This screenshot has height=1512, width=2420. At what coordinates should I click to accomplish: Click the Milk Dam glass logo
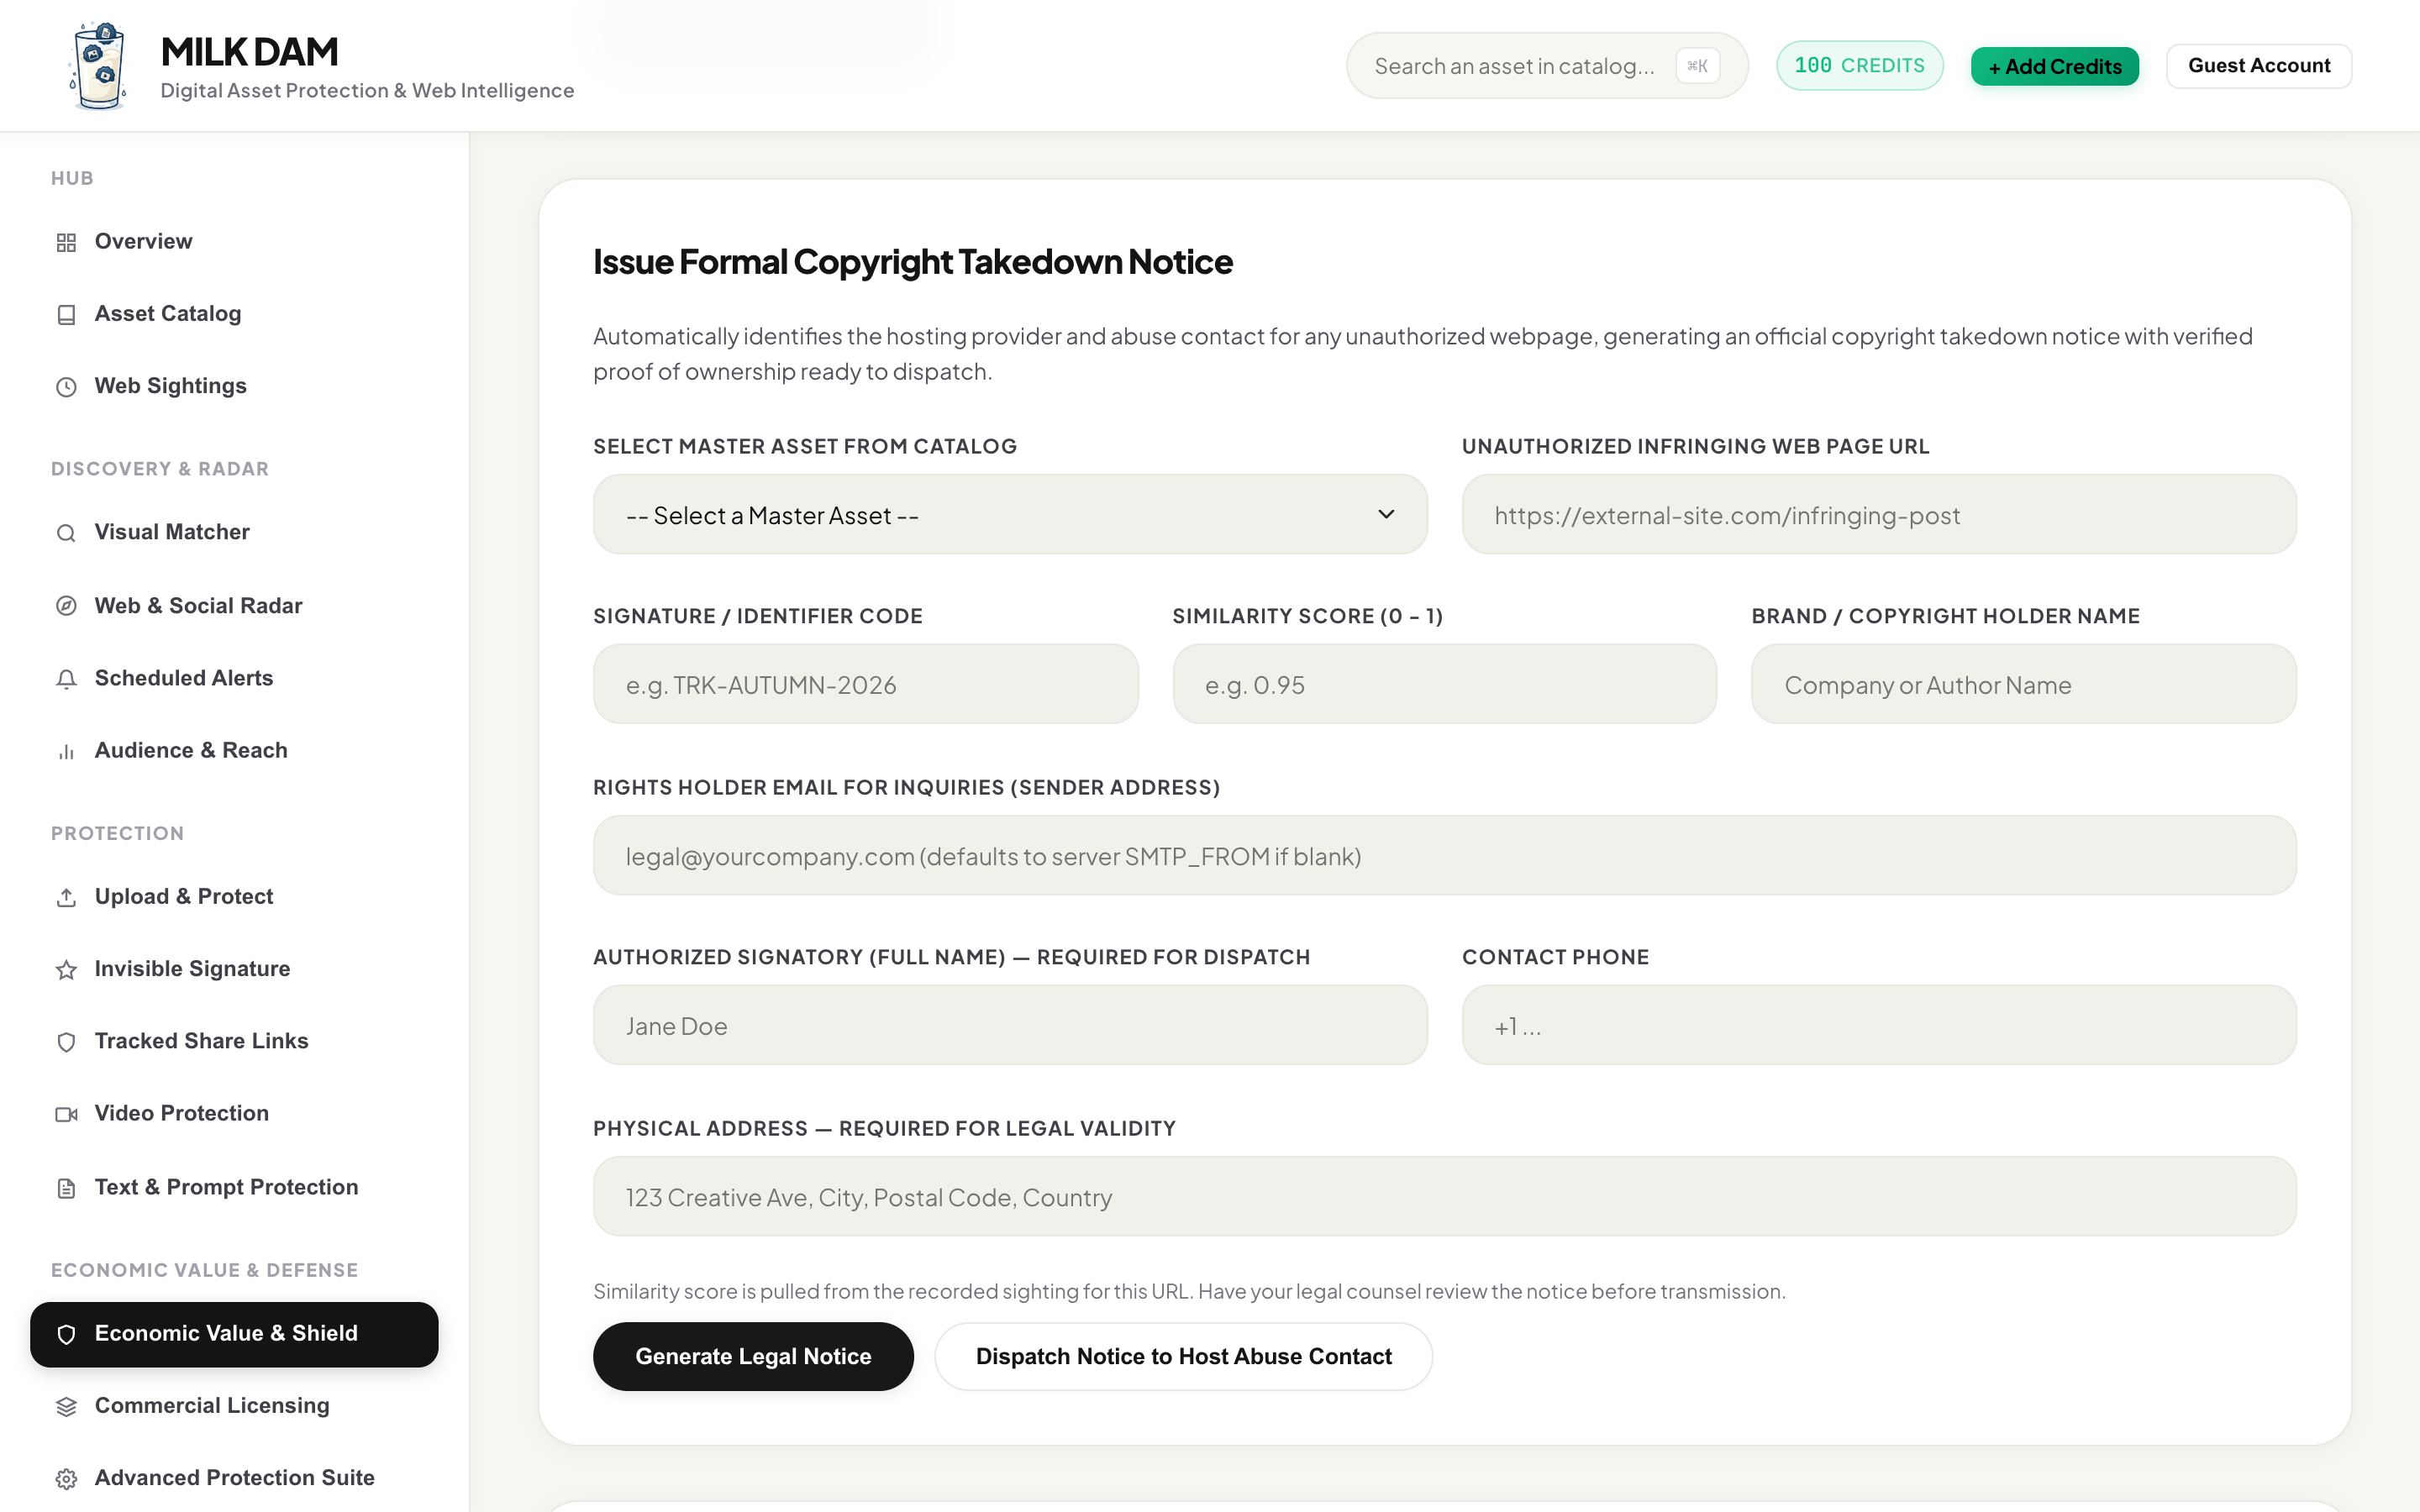tap(99, 66)
